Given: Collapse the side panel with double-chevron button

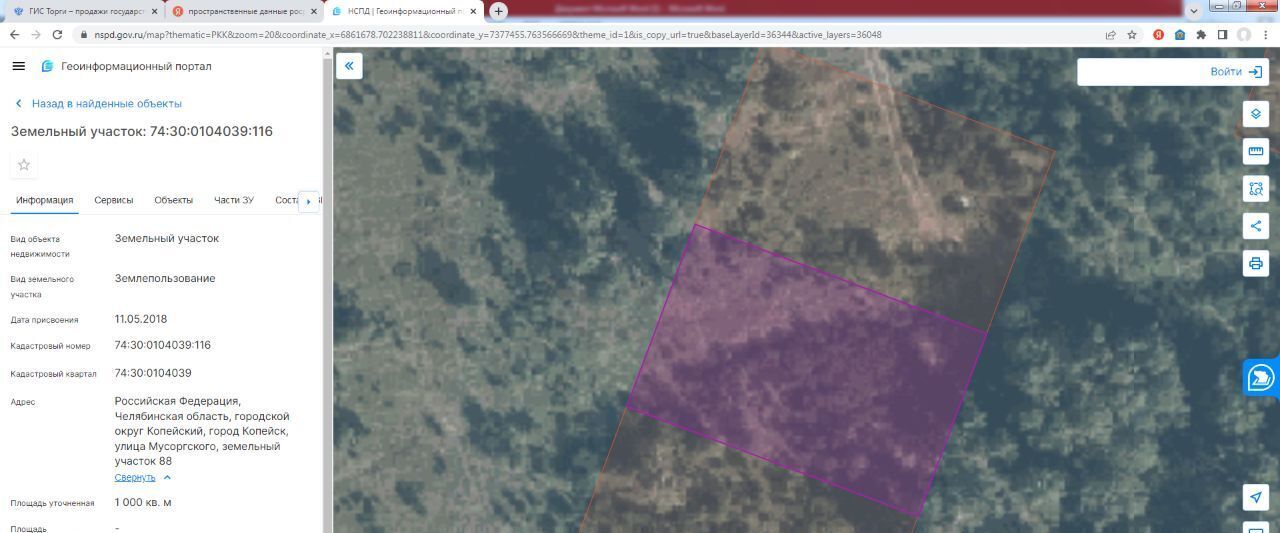Looking at the screenshot, I should coord(349,66).
